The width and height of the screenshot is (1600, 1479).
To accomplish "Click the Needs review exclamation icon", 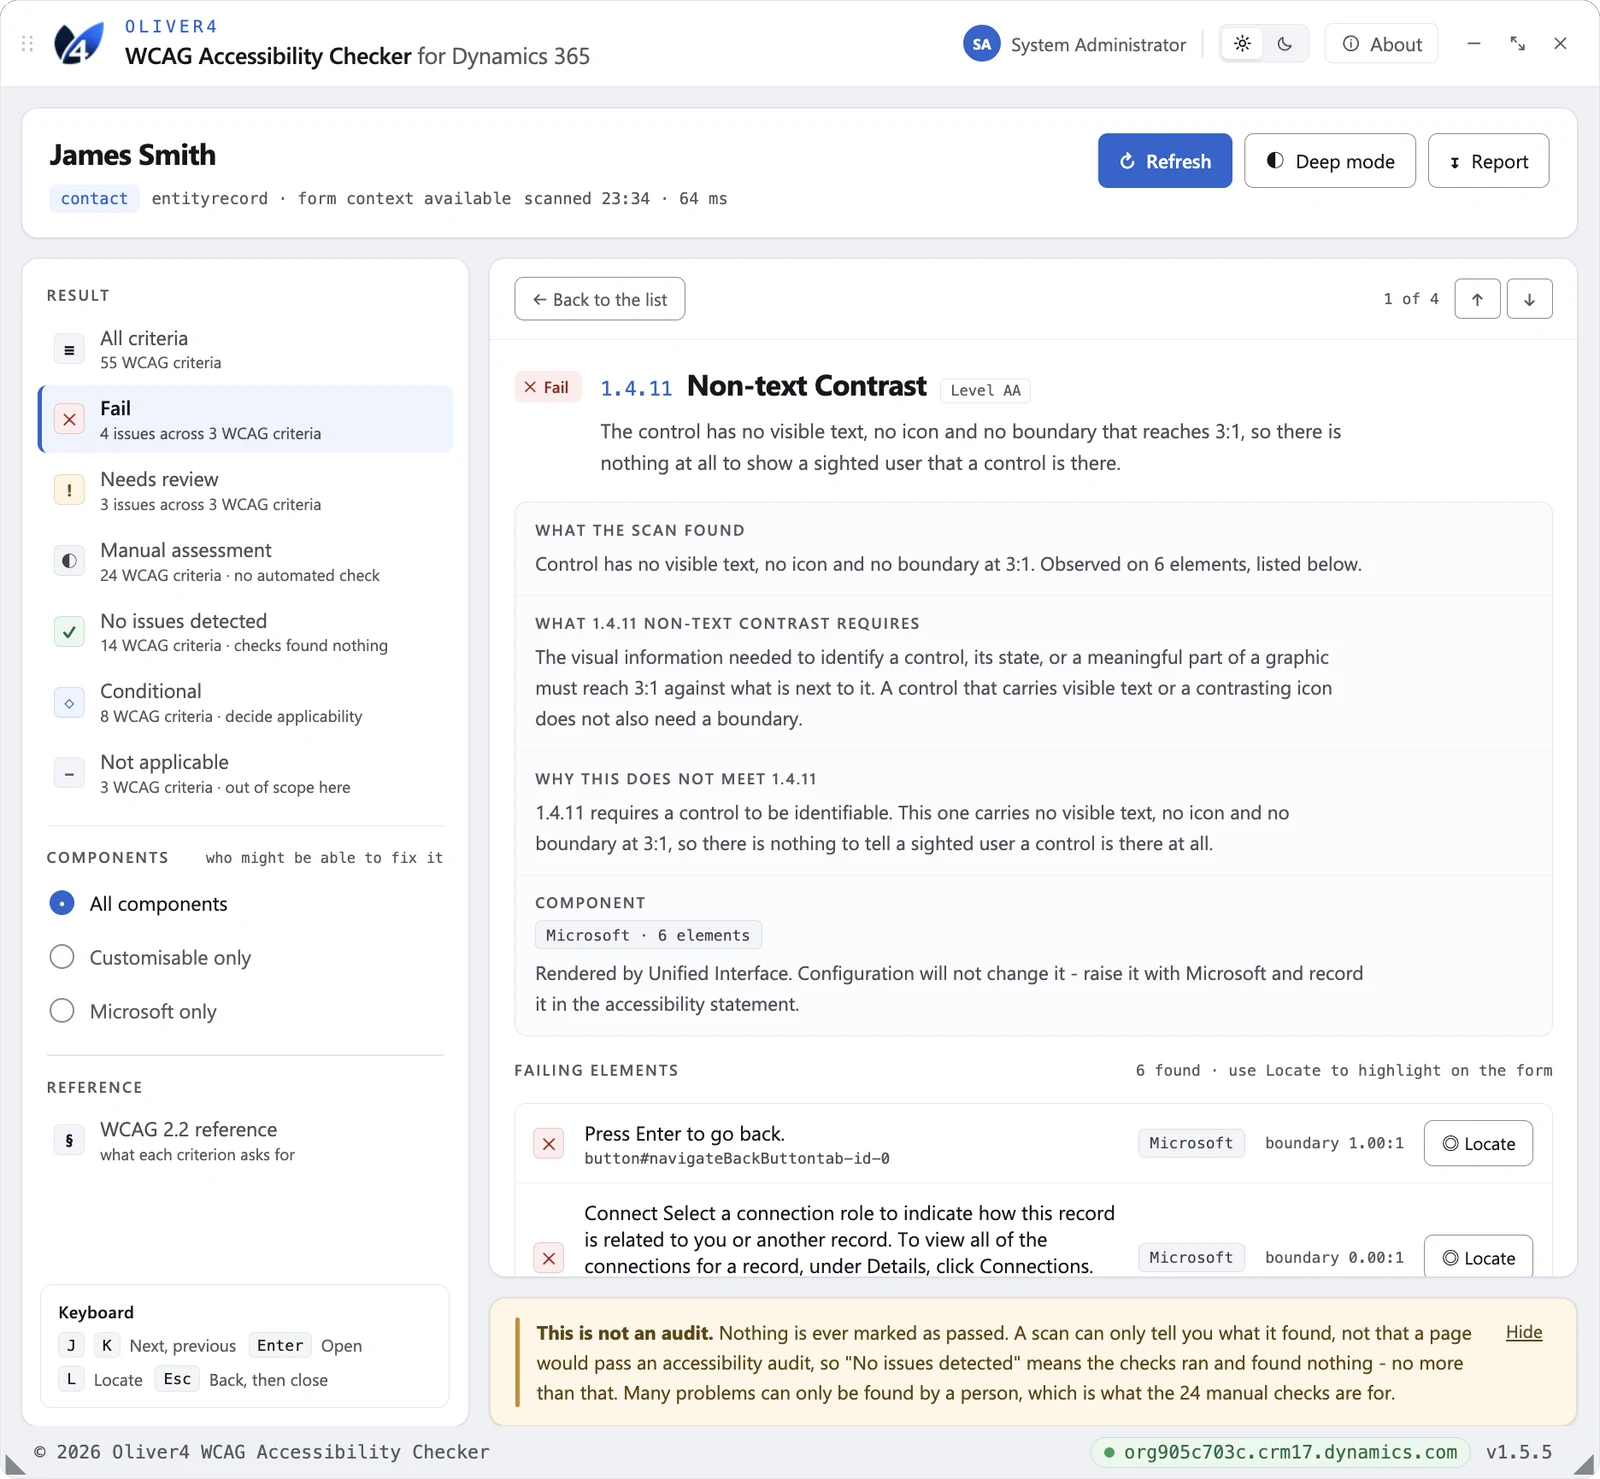I will tap(69, 490).
